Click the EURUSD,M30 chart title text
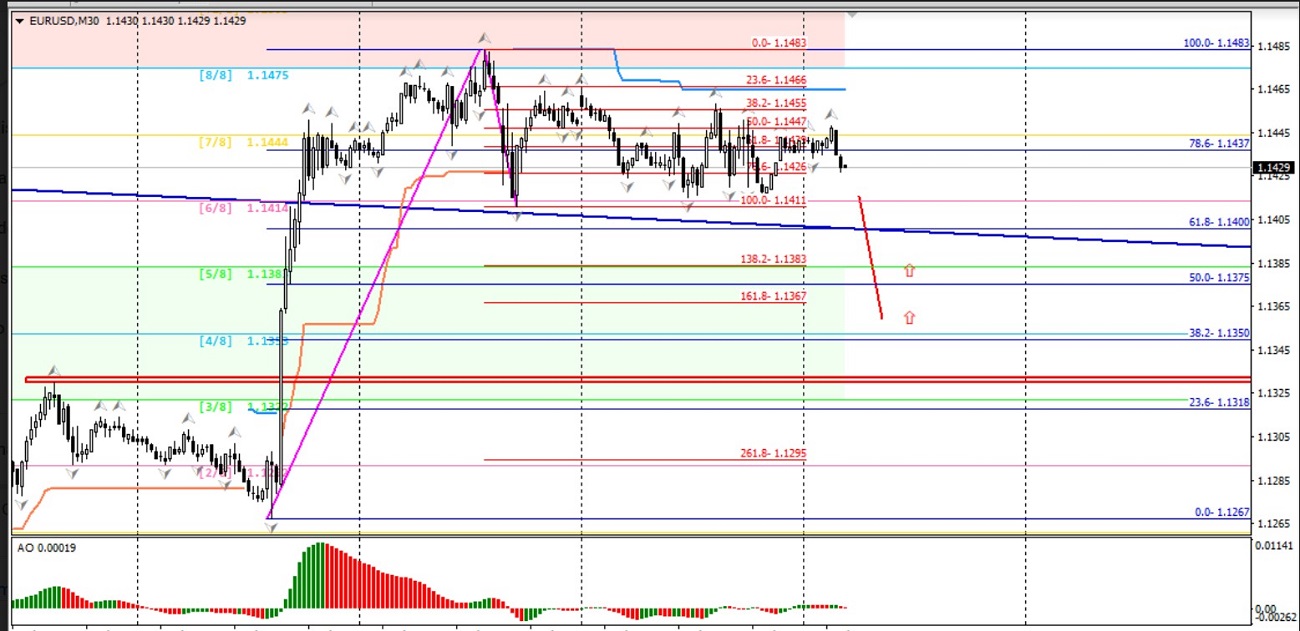The image size is (1300, 631). [x=65, y=20]
